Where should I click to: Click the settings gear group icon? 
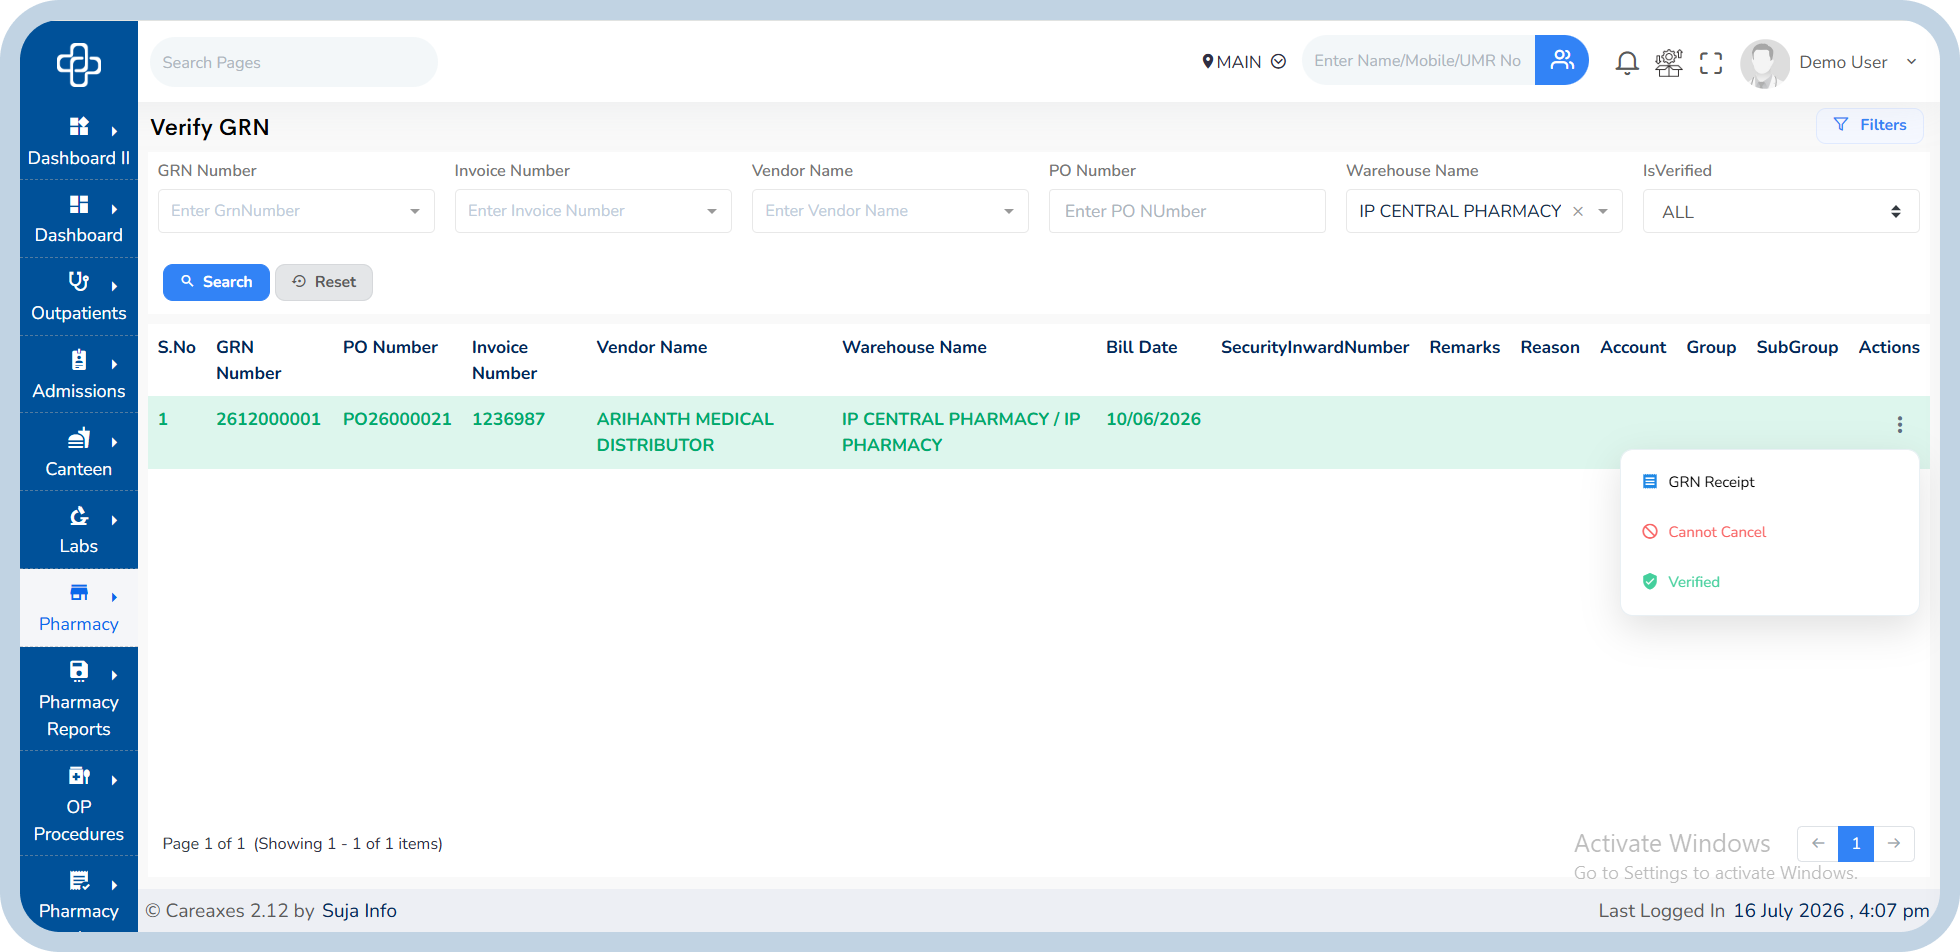pyautogui.click(x=1669, y=63)
